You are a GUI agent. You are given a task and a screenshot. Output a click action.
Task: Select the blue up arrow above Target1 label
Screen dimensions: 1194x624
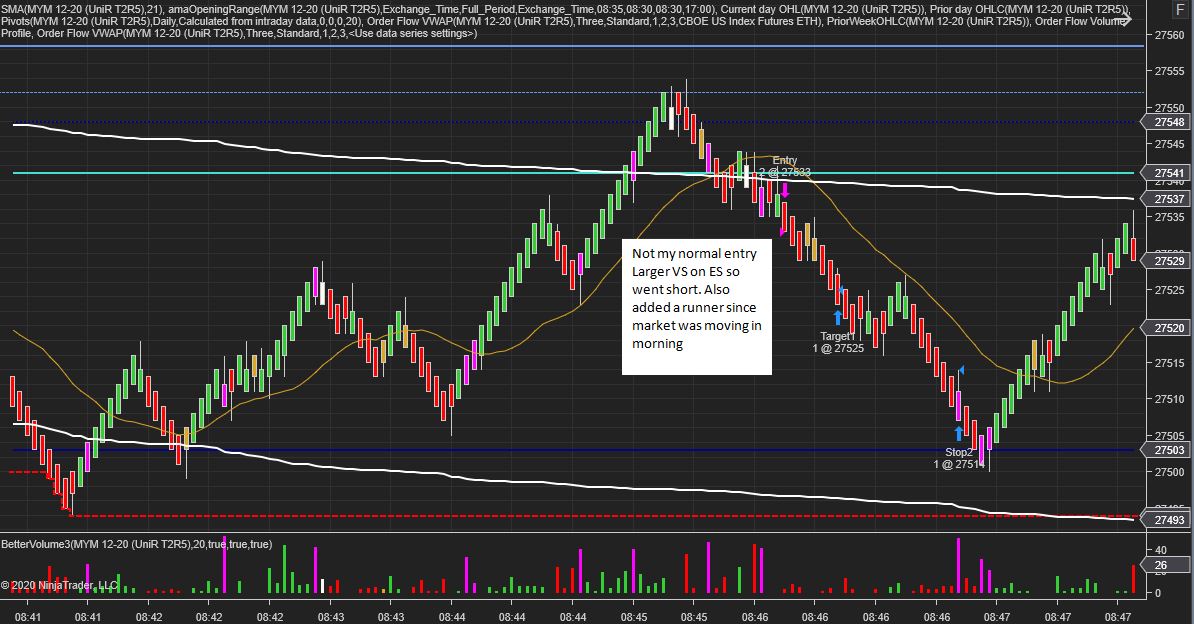pyautogui.click(x=838, y=318)
